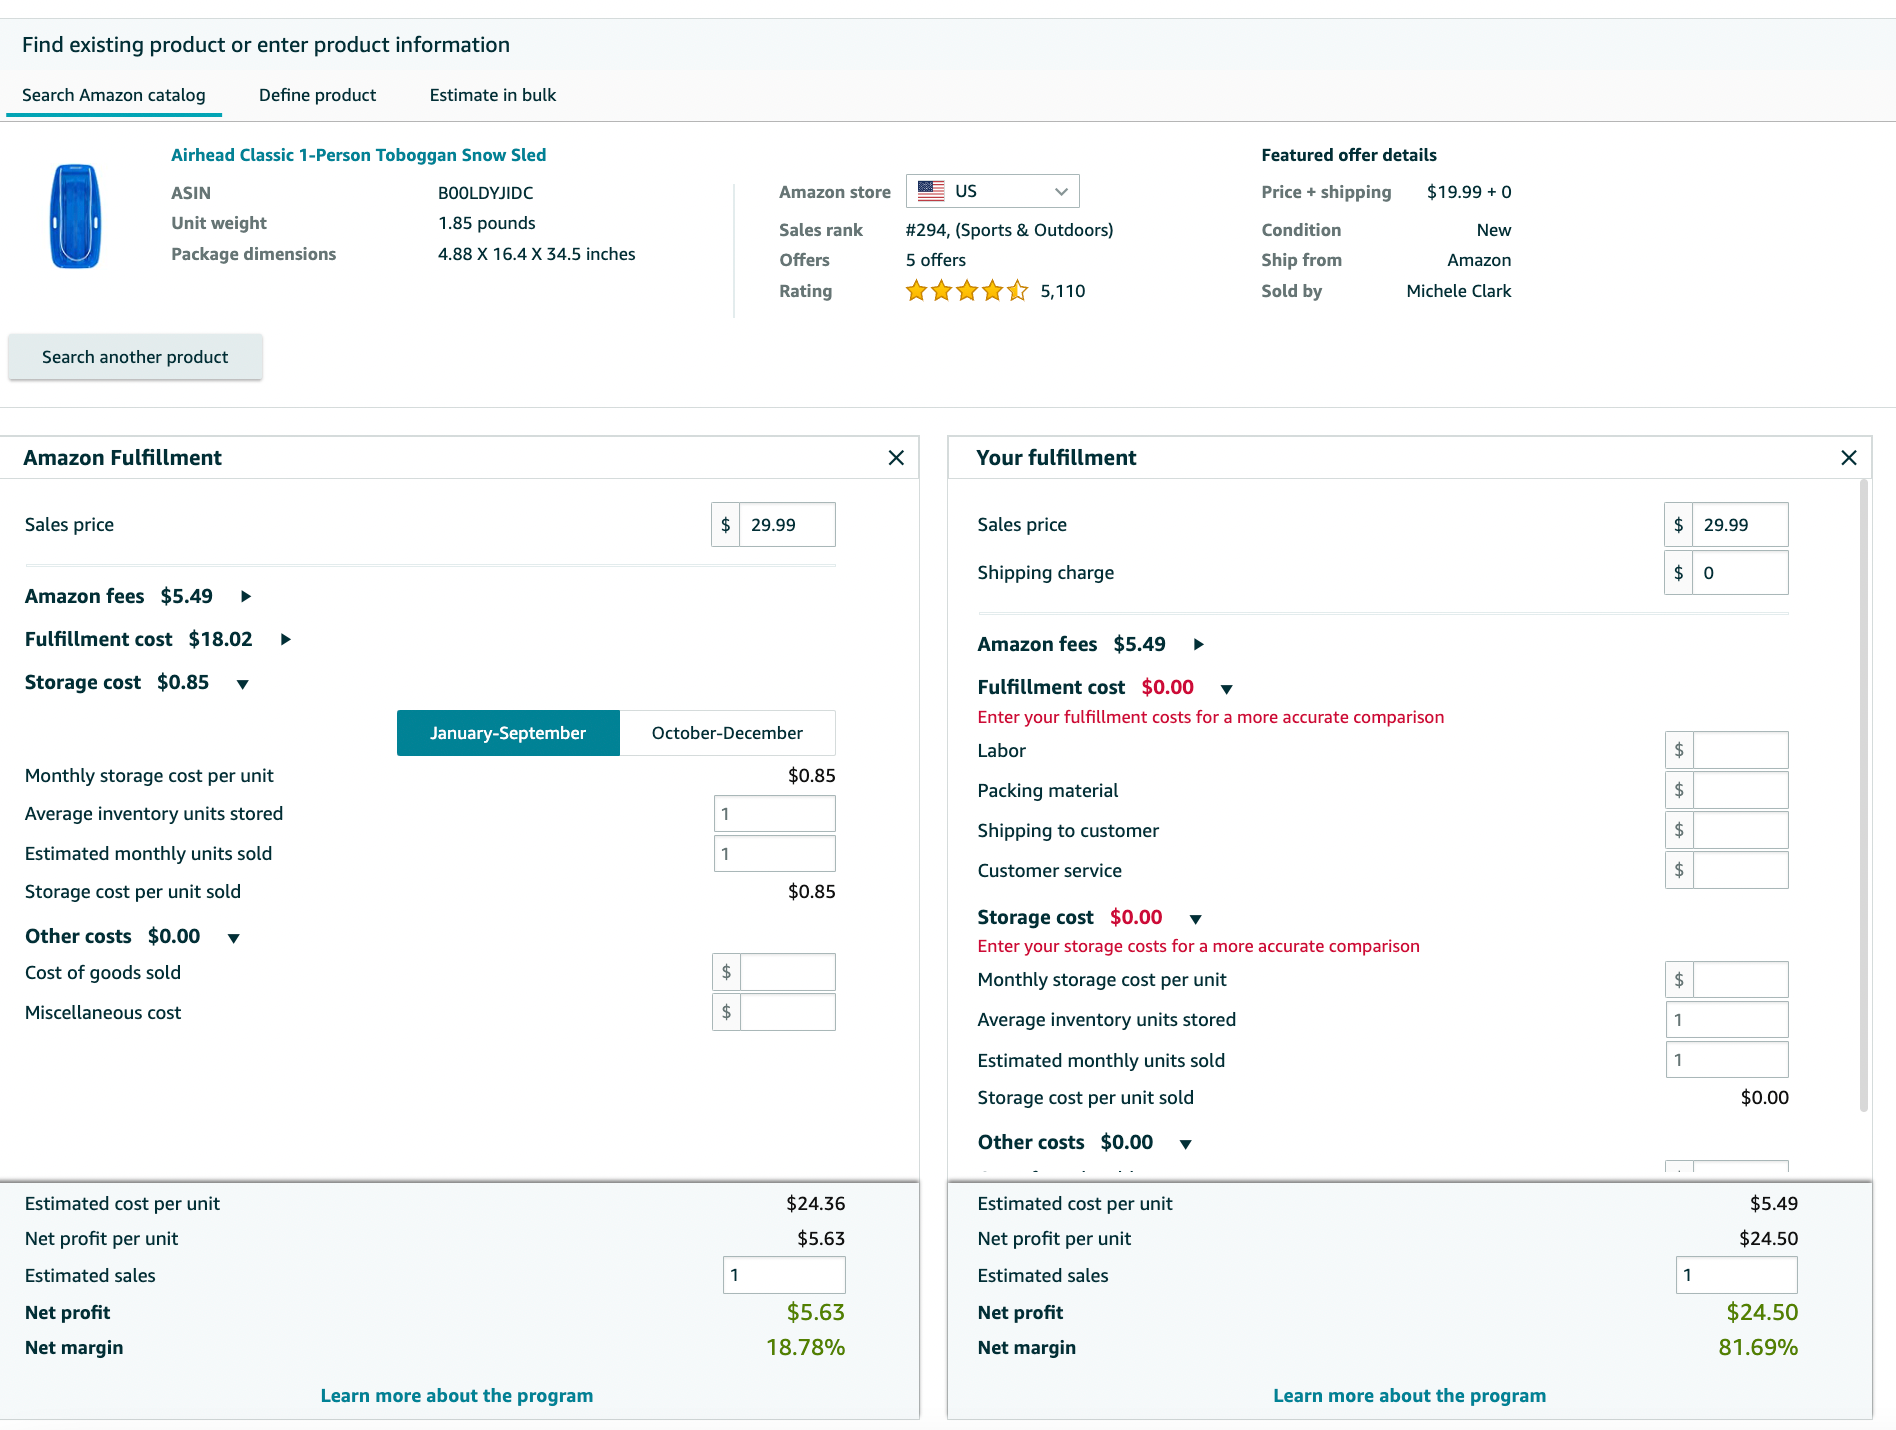
Task: Collapse Your fulfillment's Fulfillment cost section
Action: 1227,689
